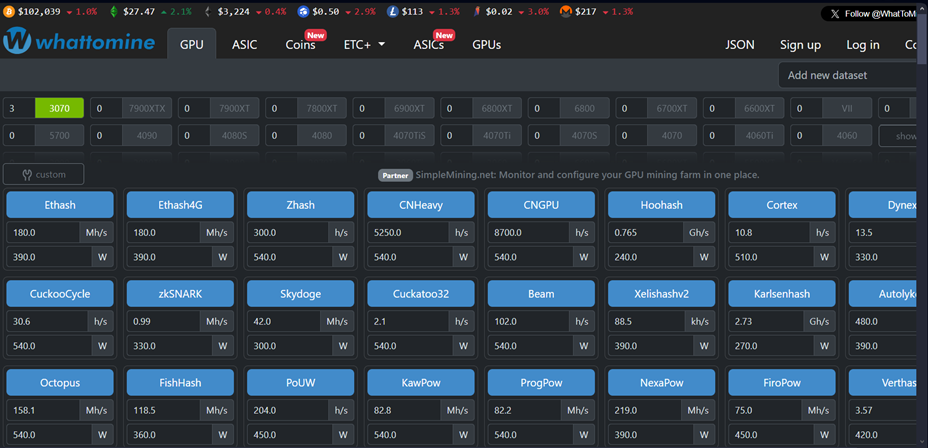Open the JSON link

pos(740,45)
